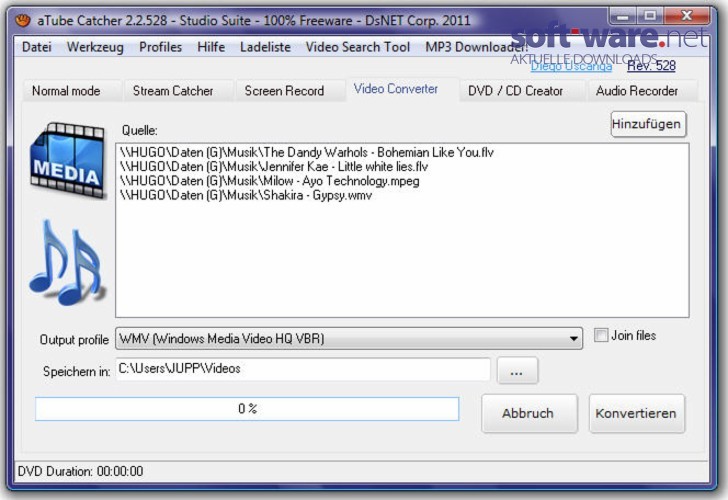728x500 pixels.
Task: Open the Diego Uscanga link
Action: (571, 66)
